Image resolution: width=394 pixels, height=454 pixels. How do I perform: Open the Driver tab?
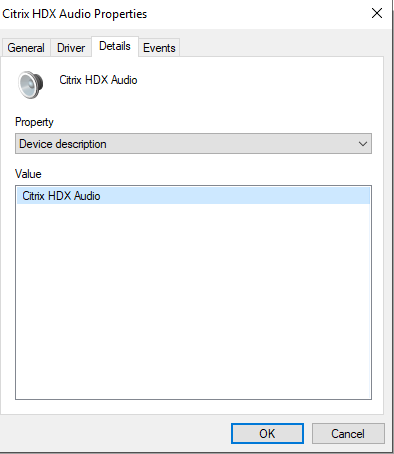[71, 48]
